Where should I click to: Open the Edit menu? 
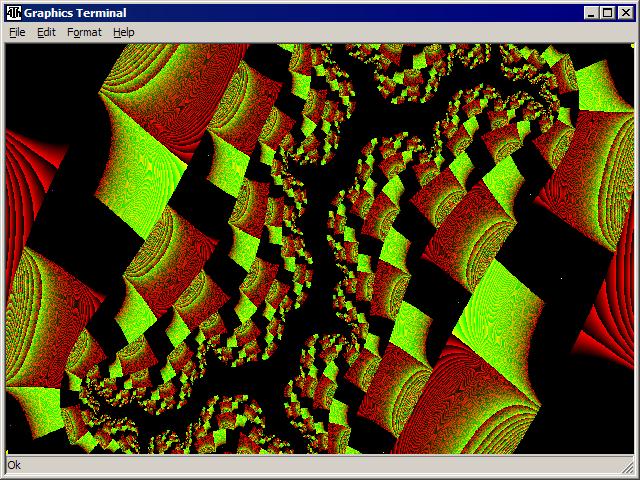coord(46,32)
